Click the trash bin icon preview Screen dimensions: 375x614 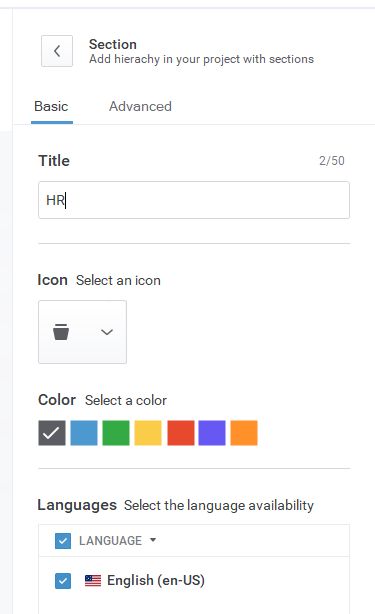click(61, 332)
